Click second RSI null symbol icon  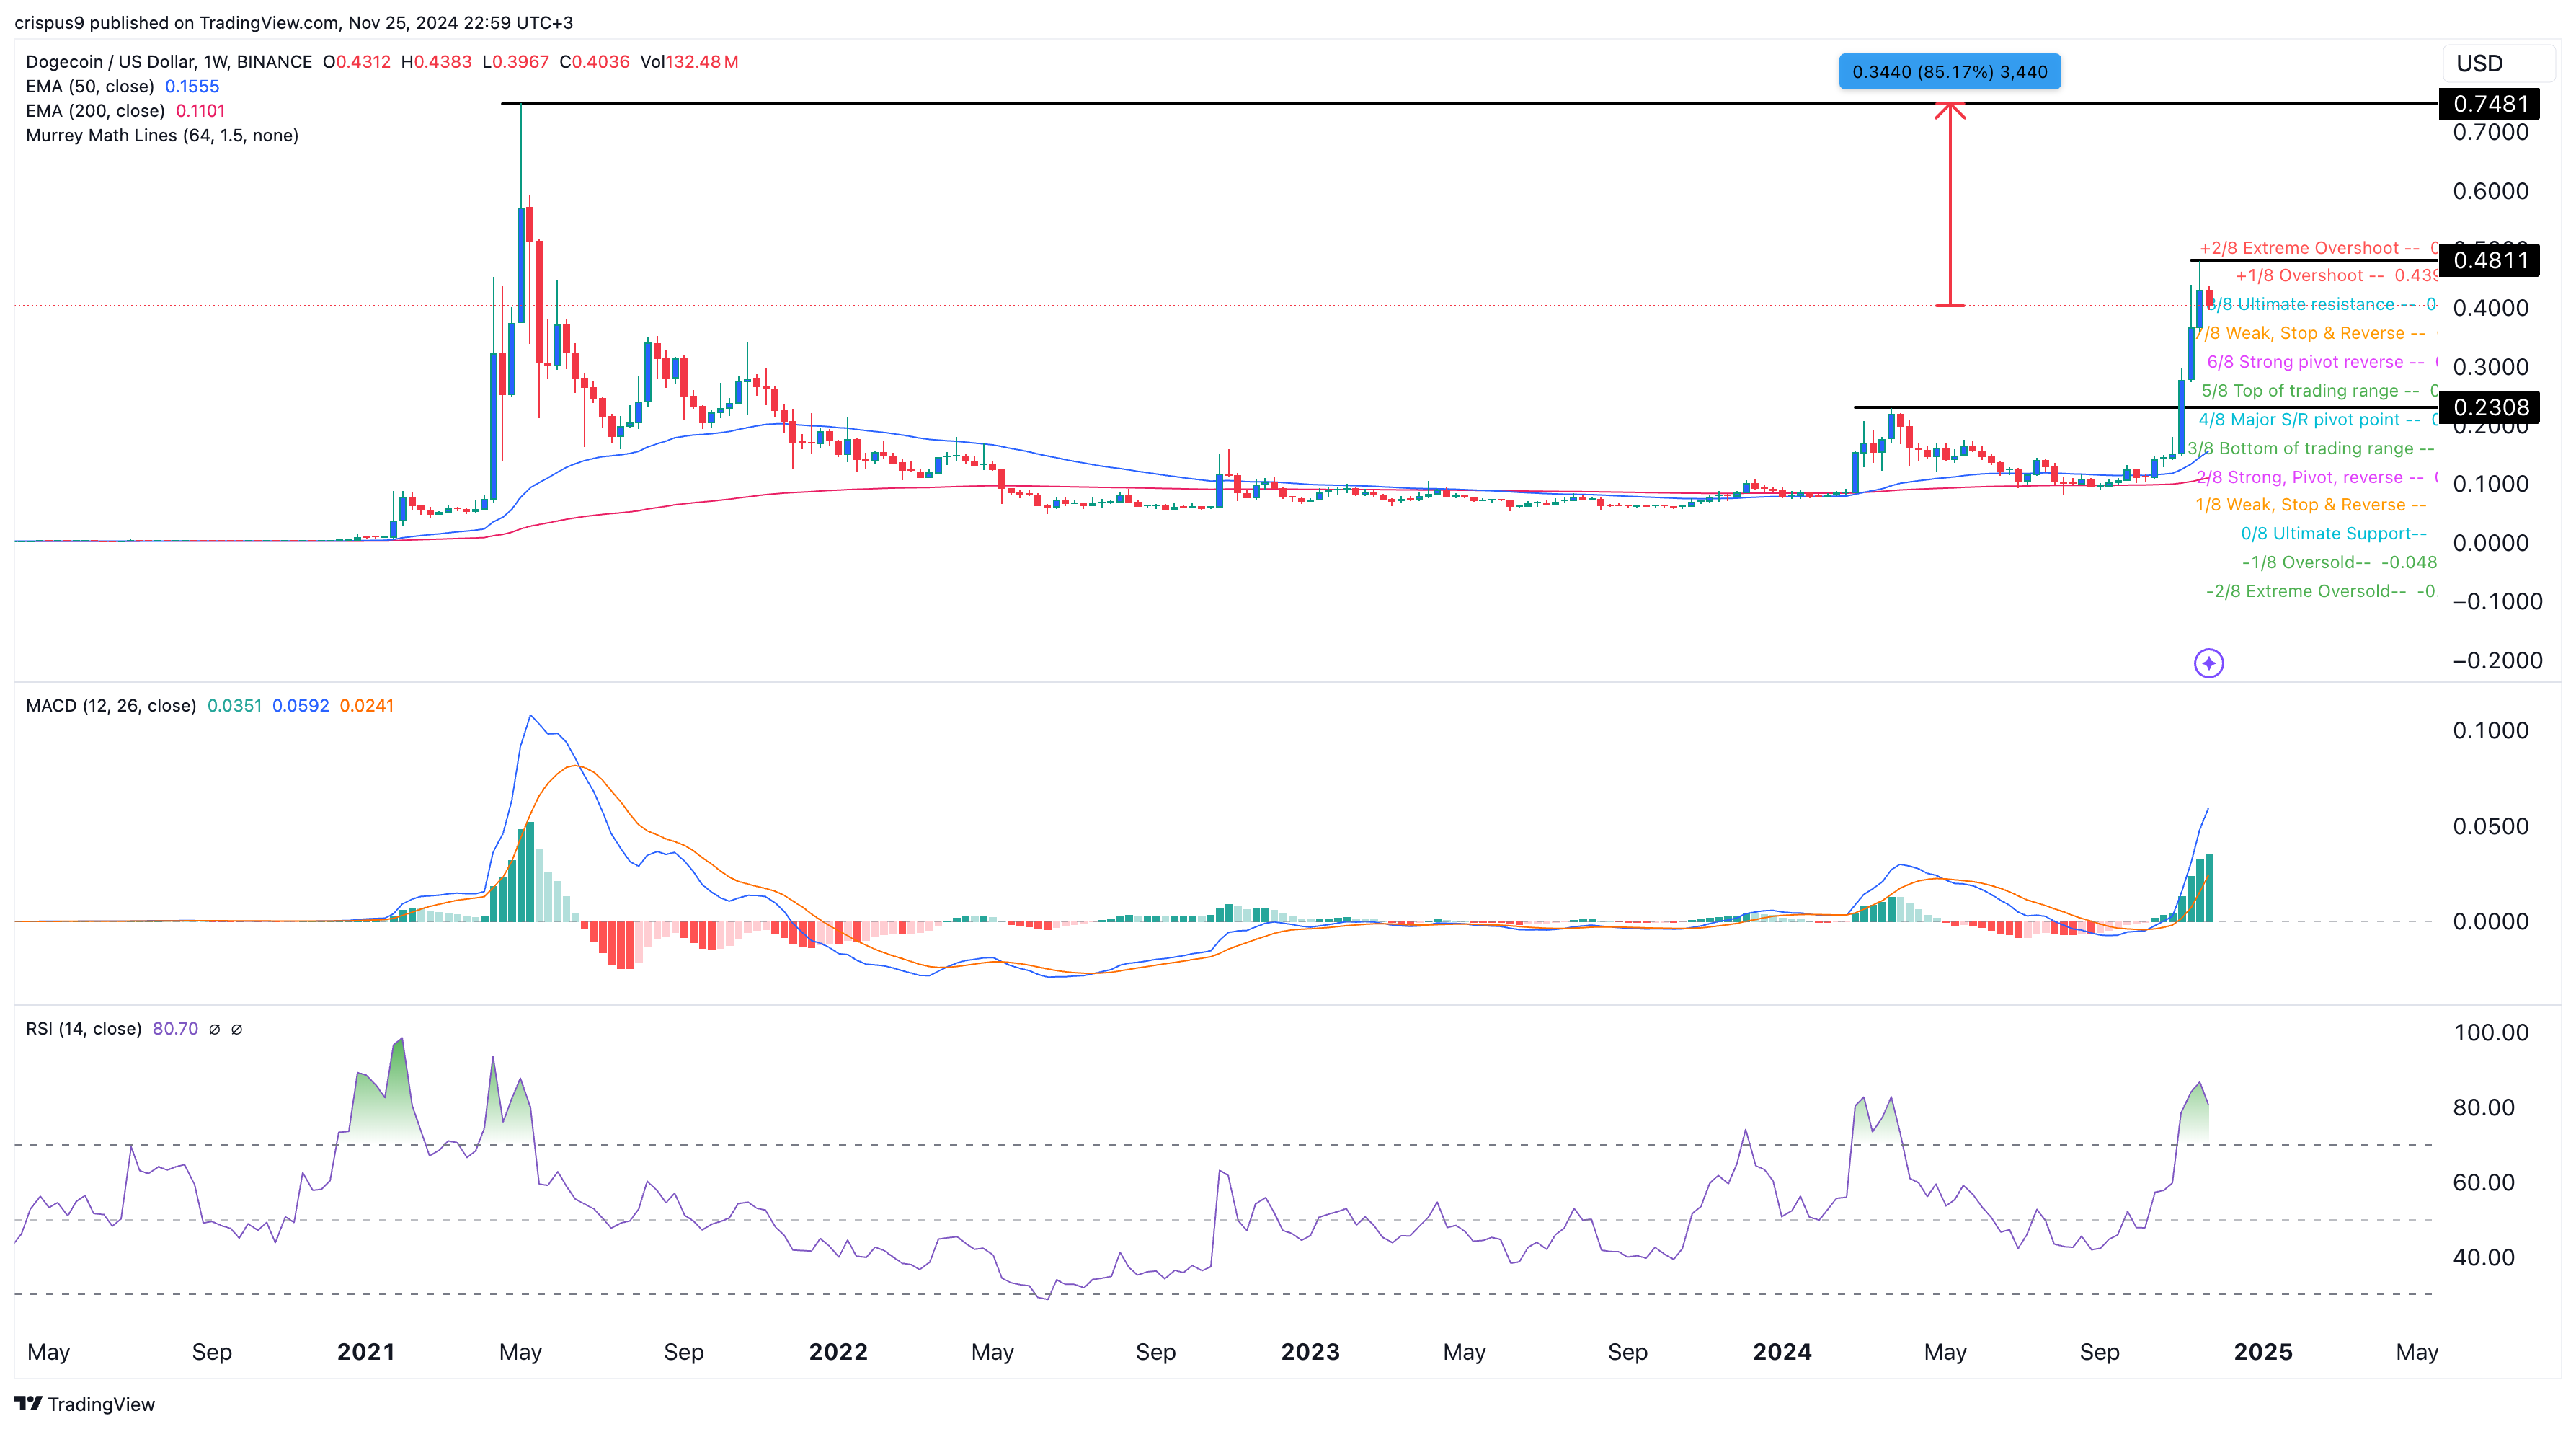(x=237, y=1029)
